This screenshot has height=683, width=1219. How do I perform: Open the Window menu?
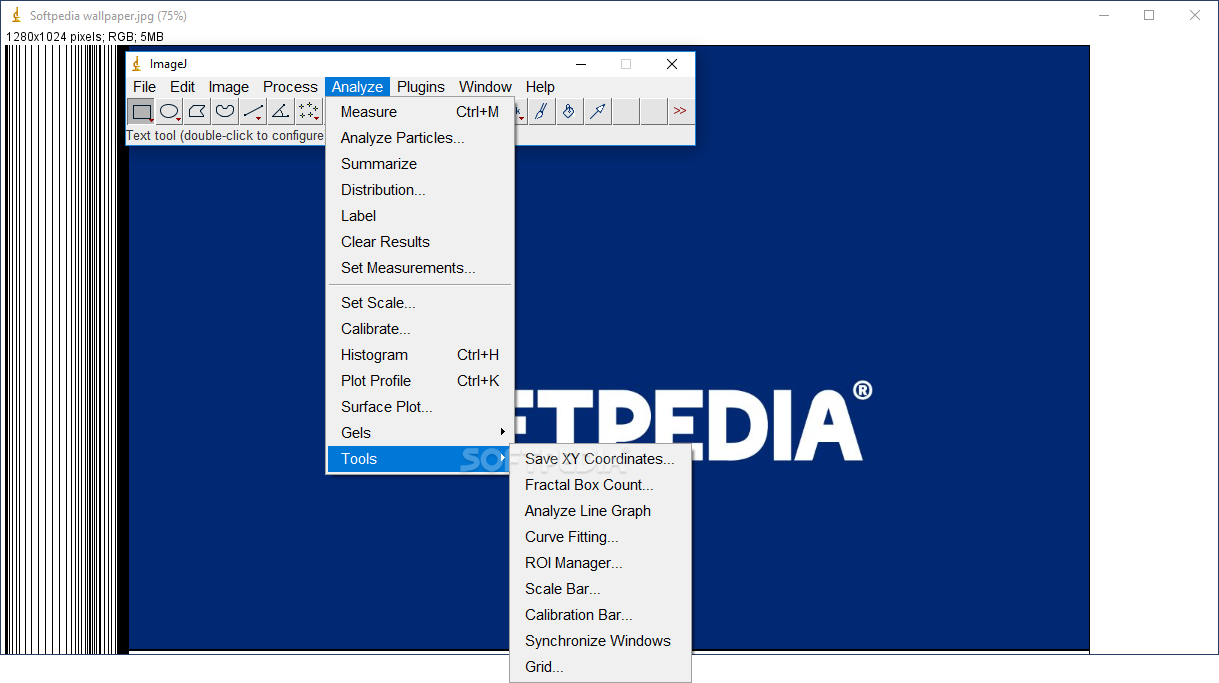(485, 87)
